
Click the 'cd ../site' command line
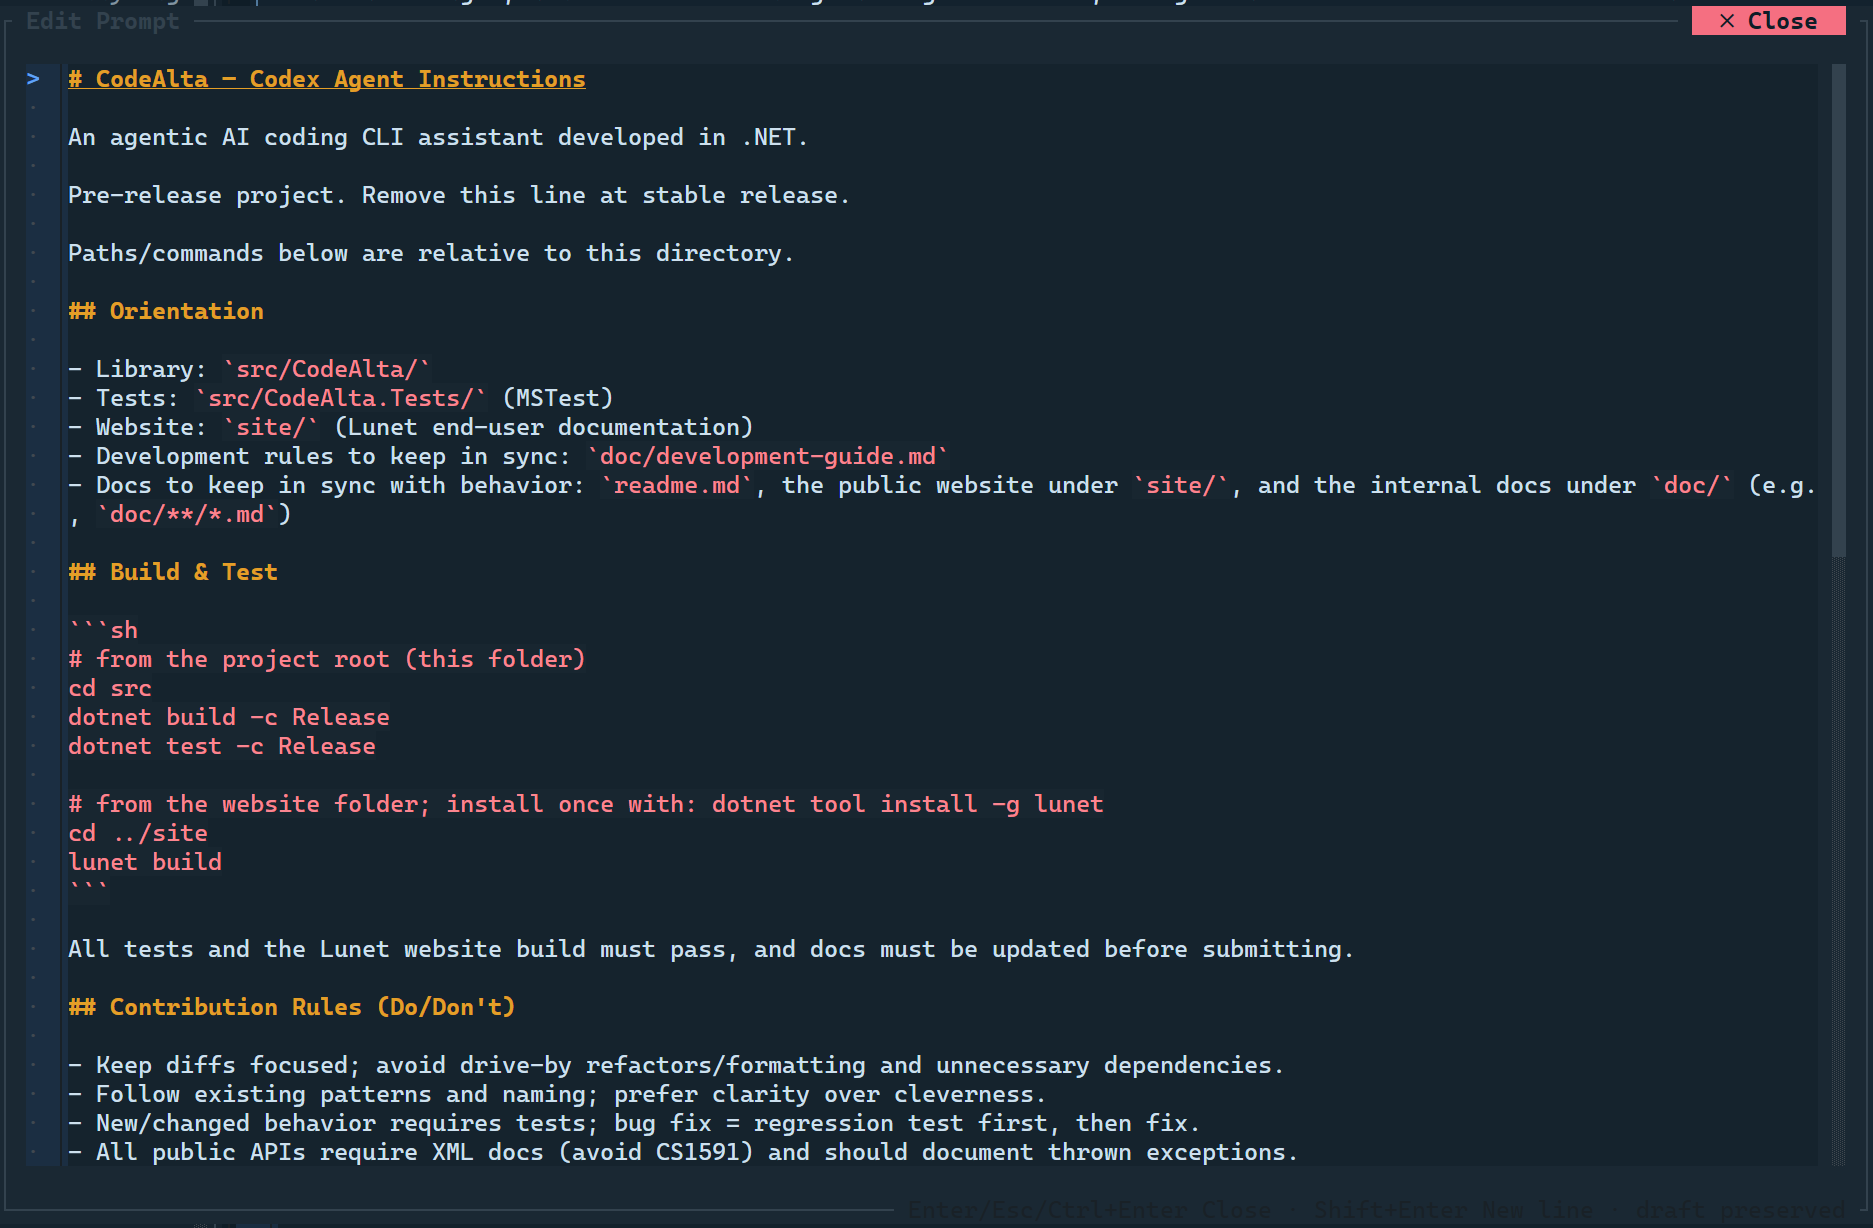pyautogui.click(x=138, y=833)
